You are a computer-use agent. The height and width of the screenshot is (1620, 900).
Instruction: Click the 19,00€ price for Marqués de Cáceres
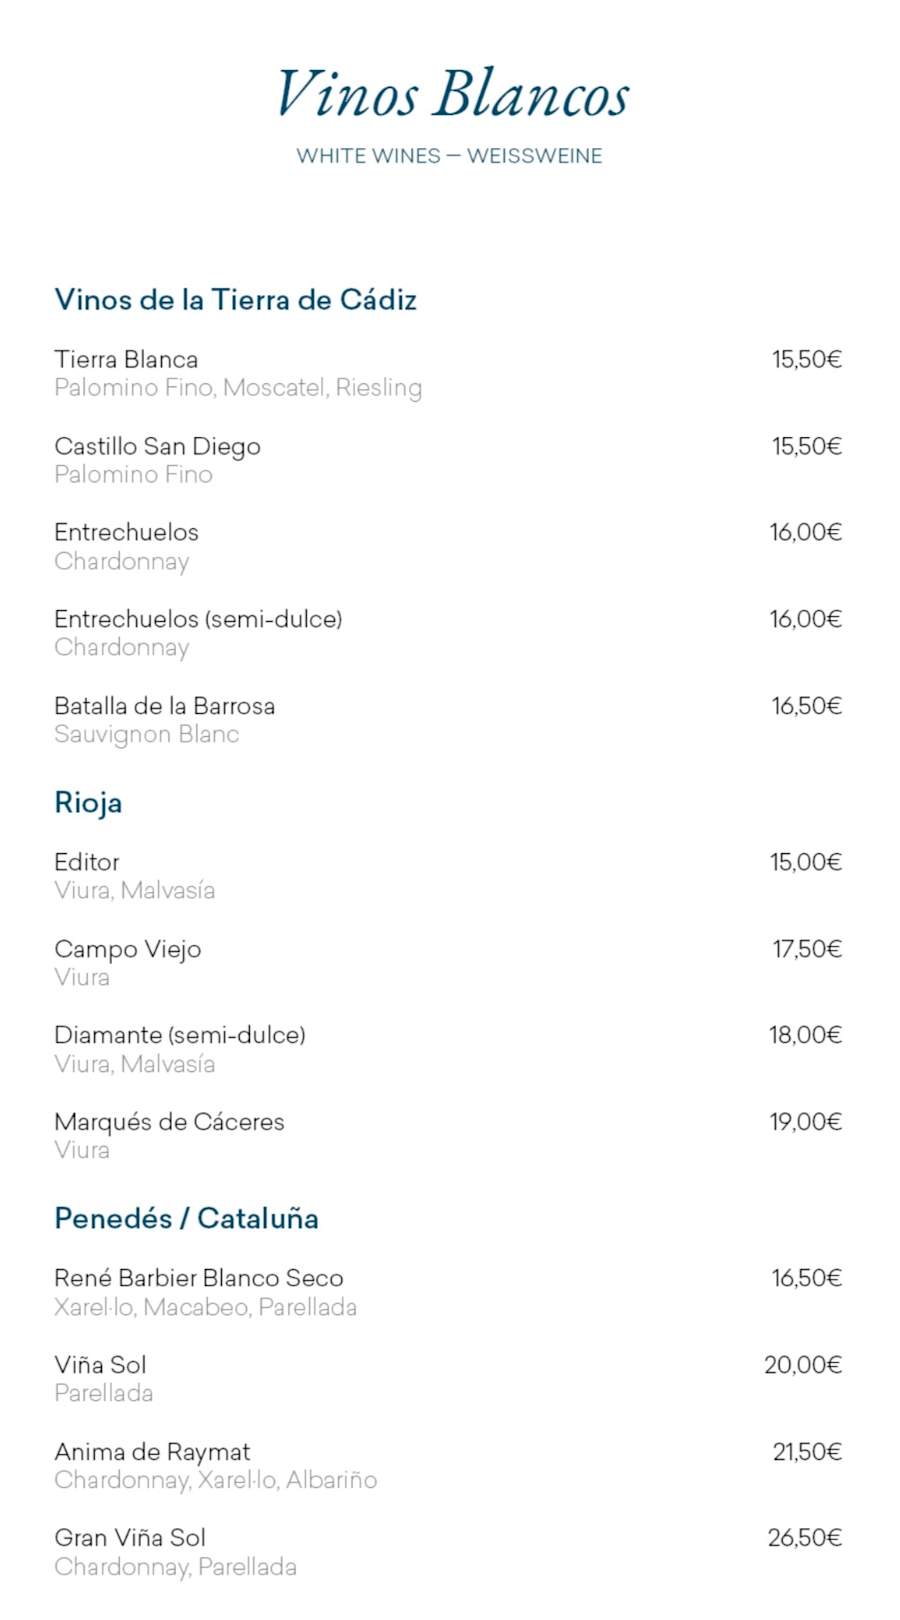click(805, 1122)
